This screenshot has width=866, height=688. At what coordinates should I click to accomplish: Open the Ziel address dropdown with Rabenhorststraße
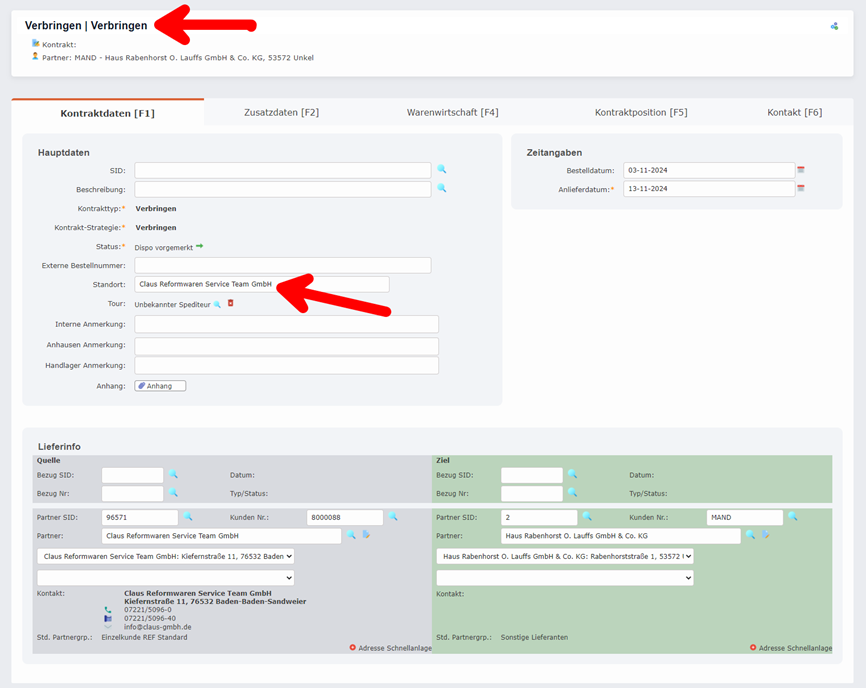564,556
